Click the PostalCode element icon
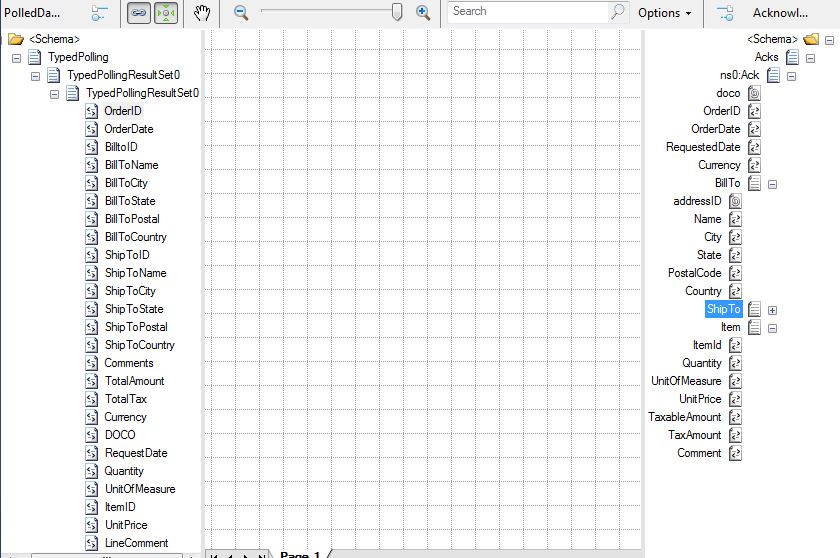 pyautogui.click(x=736, y=273)
